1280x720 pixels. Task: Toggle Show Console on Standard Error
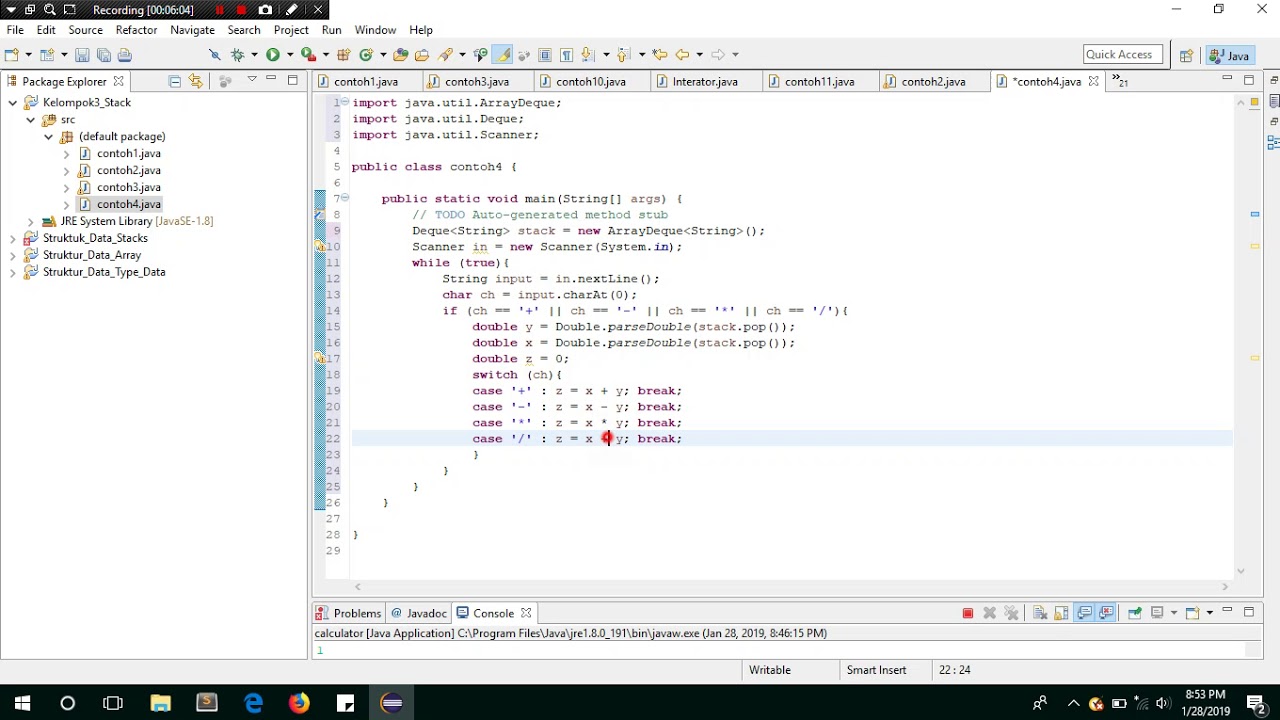coord(1106,613)
